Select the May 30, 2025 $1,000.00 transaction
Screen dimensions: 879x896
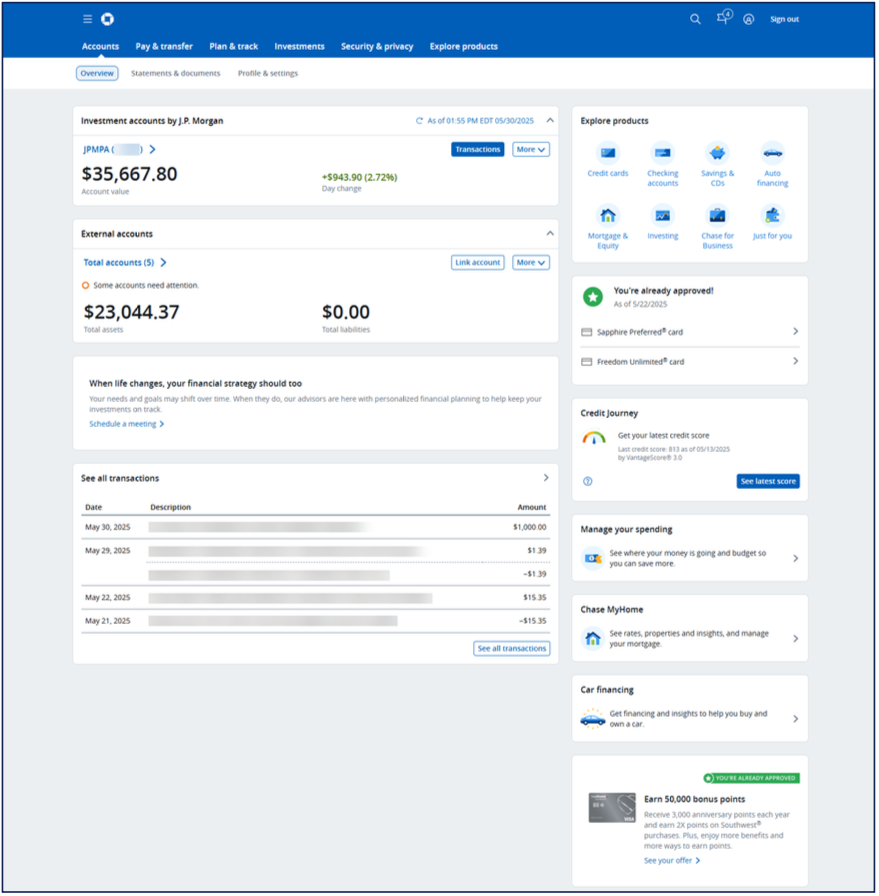coord(316,528)
